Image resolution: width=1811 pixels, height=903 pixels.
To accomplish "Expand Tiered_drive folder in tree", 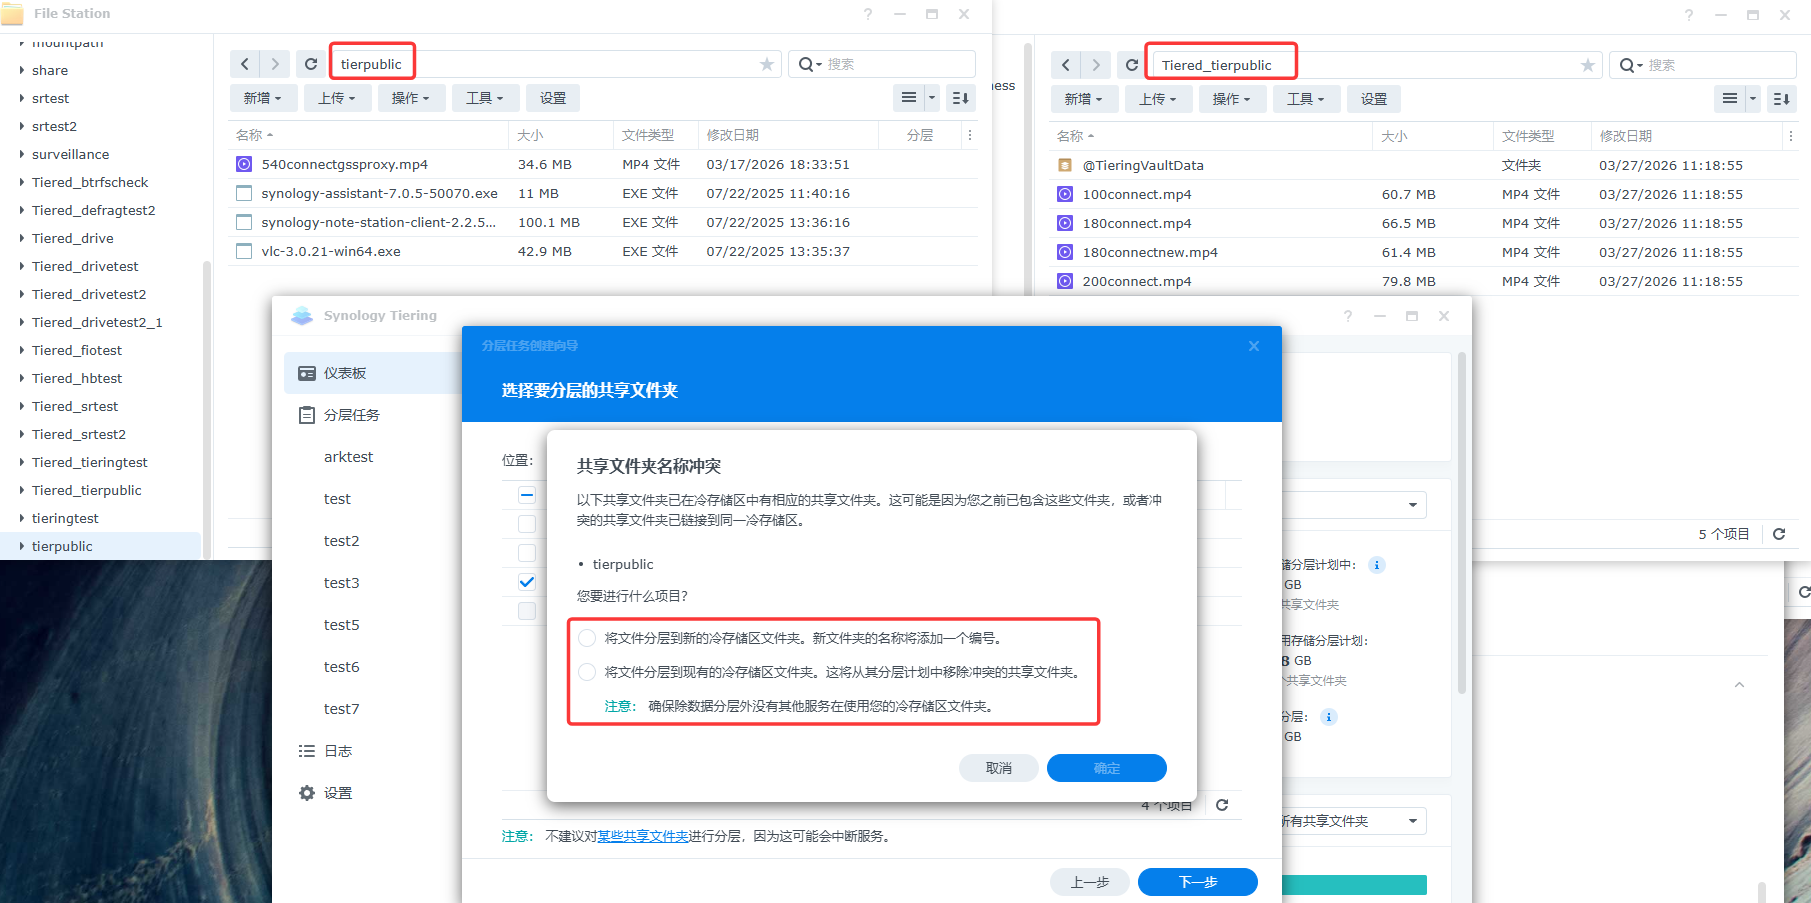I will pos(22,238).
